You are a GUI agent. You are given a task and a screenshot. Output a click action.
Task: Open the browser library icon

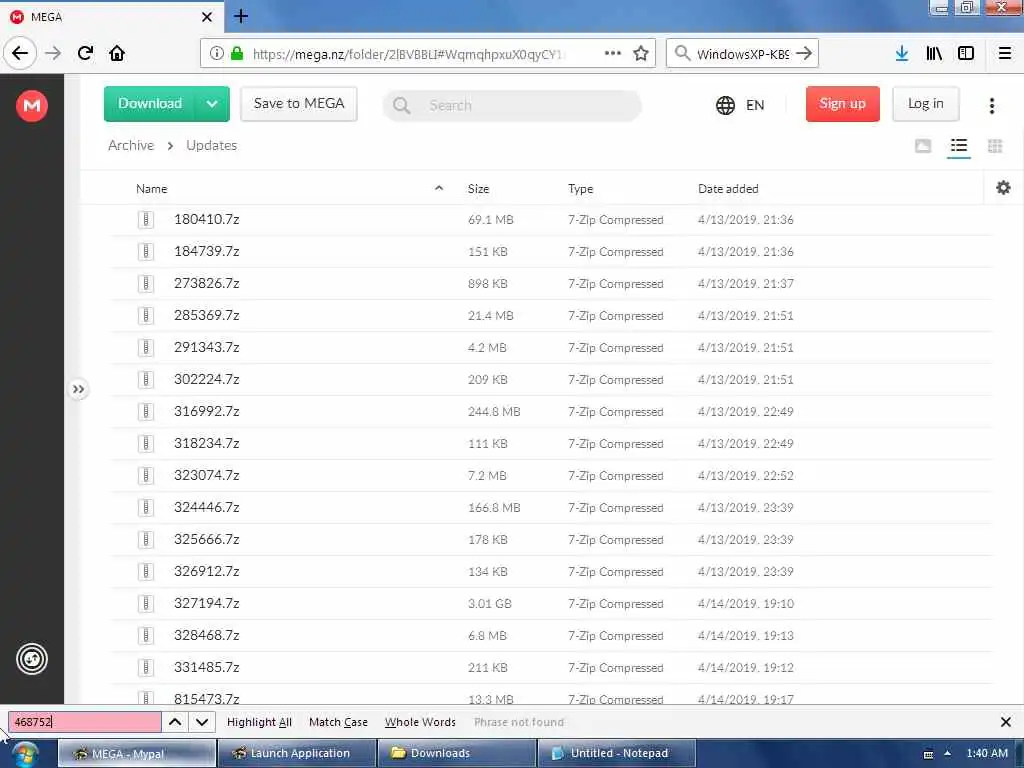click(x=934, y=54)
